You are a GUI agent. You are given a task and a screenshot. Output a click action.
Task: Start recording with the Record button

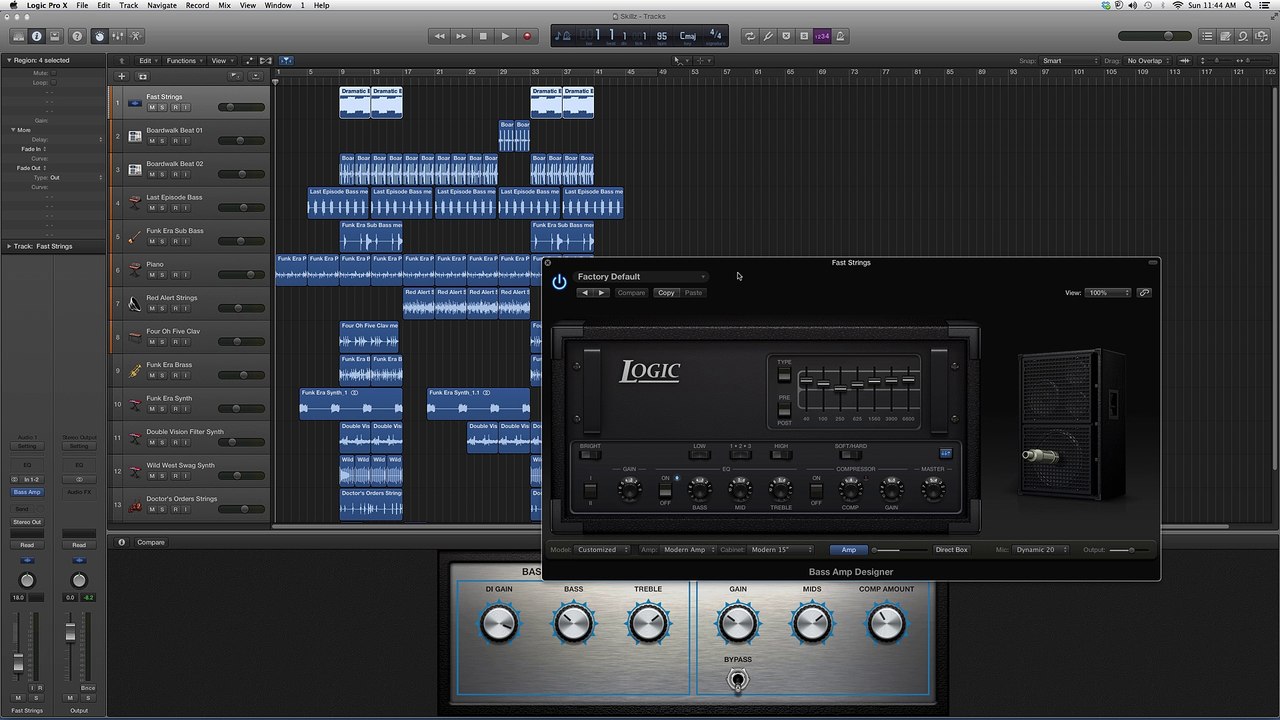527,36
